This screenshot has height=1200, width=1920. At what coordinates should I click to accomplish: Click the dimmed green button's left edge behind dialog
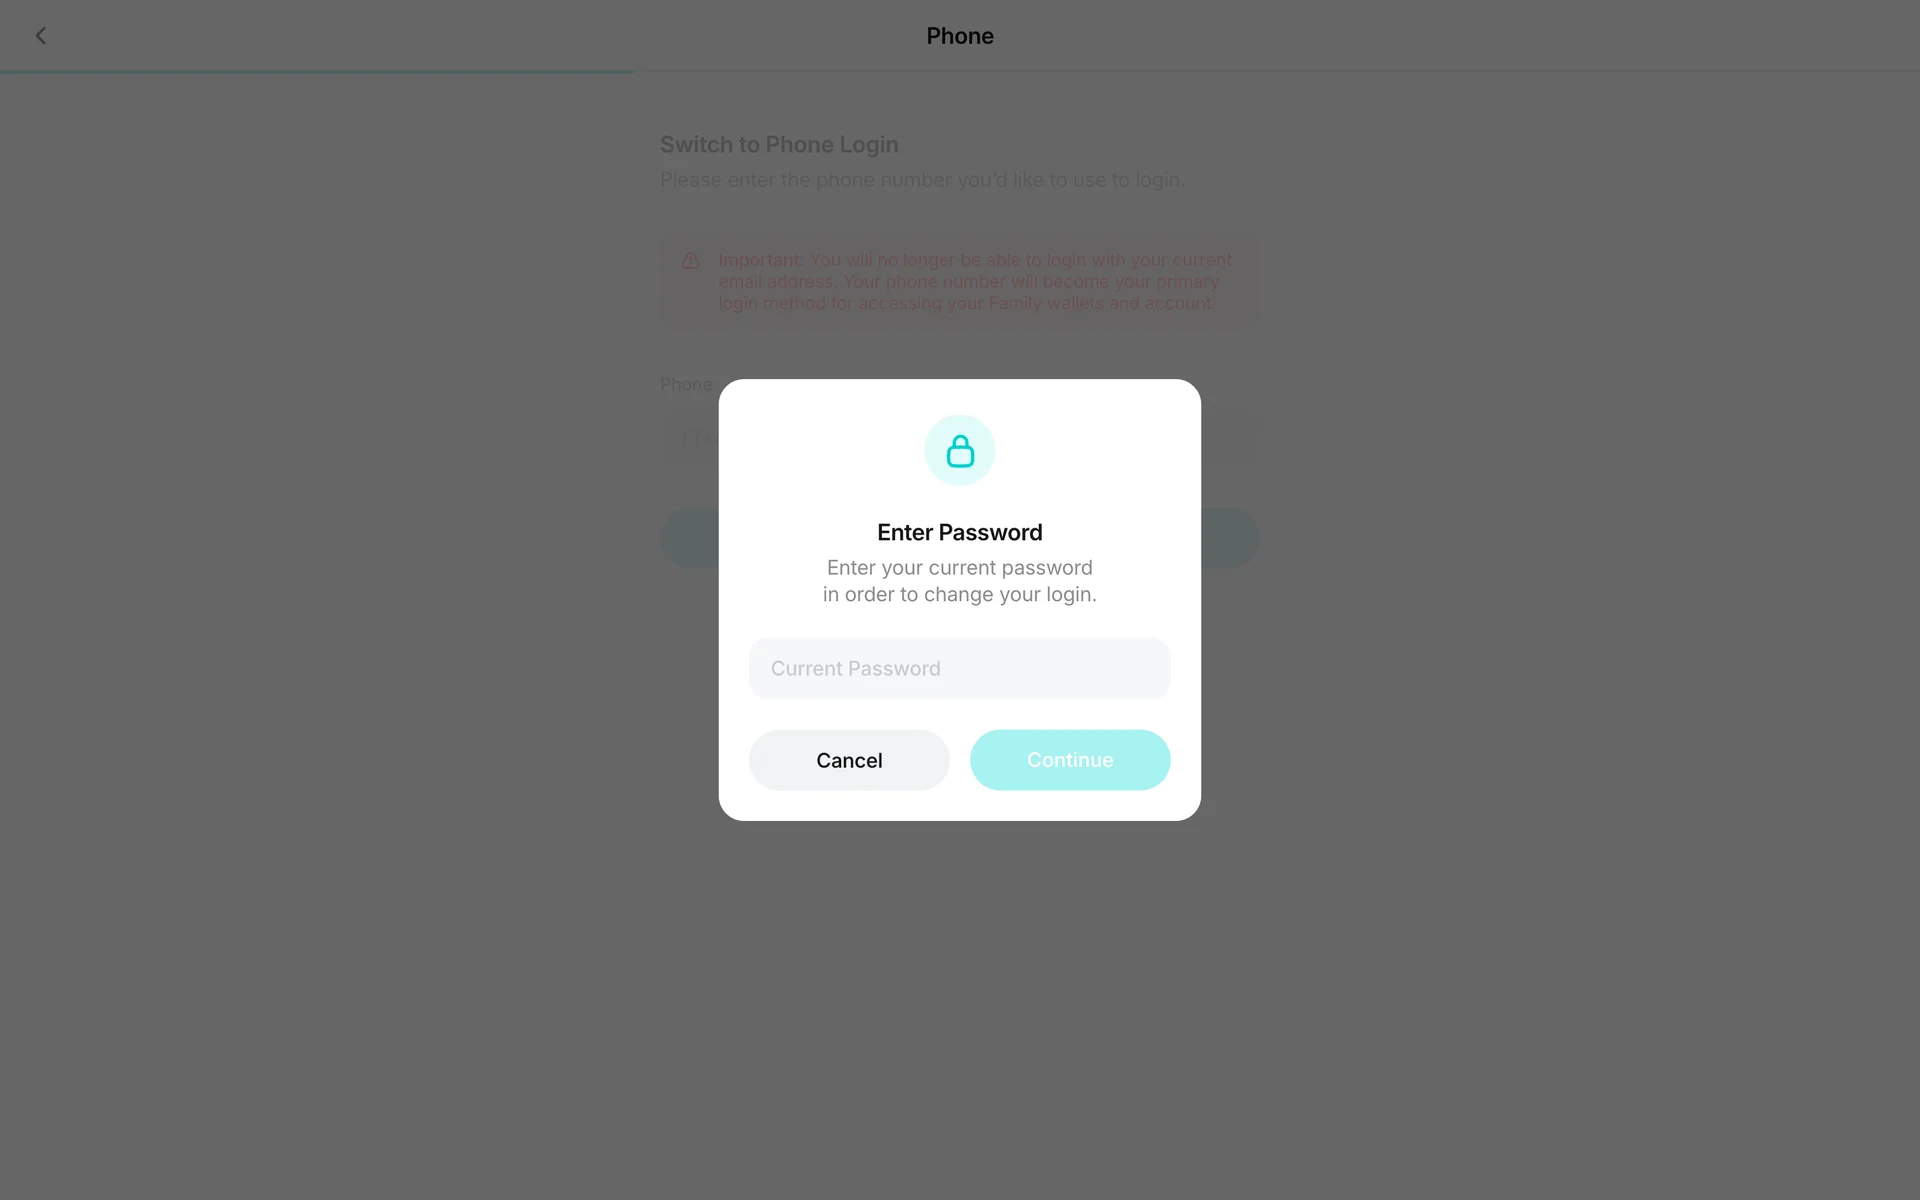(x=689, y=538)
